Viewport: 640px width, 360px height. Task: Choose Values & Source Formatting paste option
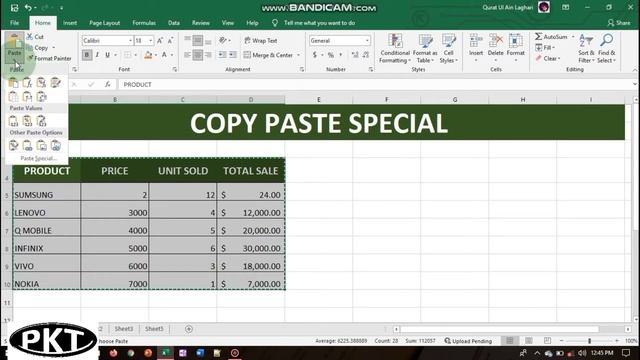(41, 121)
